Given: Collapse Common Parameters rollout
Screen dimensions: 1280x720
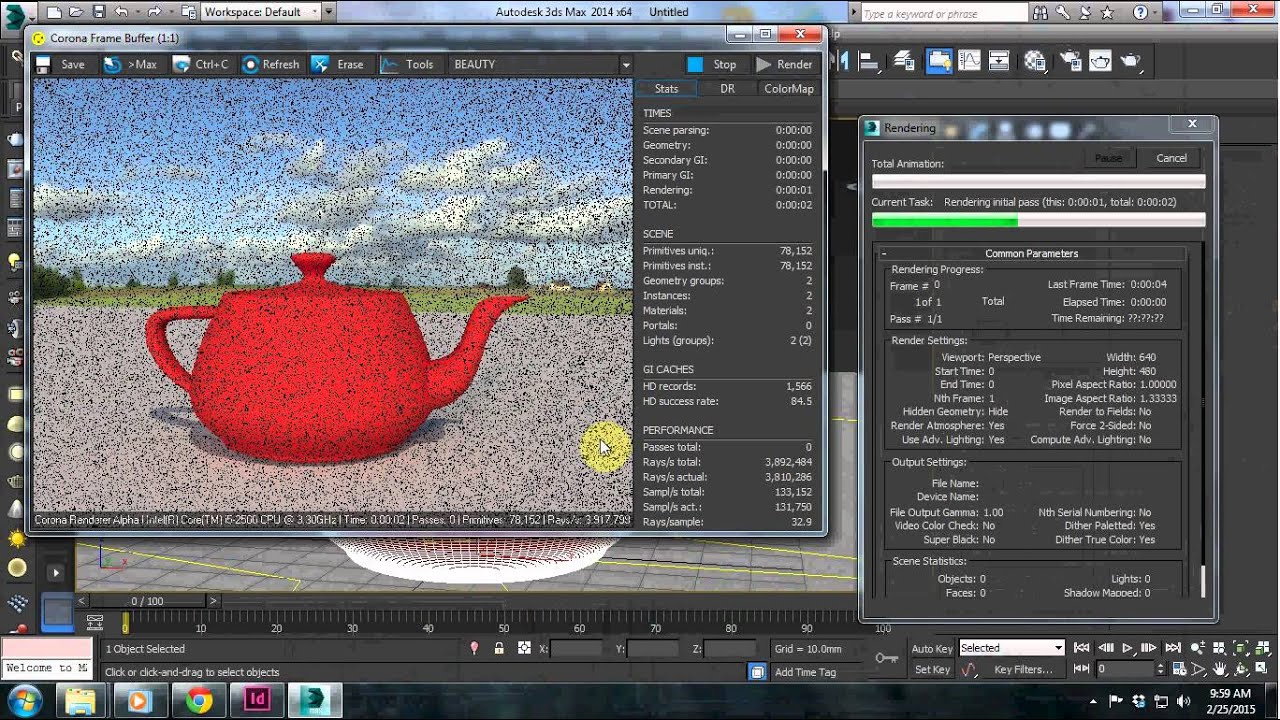Looking at the screenshot, I should point(1031,253).
